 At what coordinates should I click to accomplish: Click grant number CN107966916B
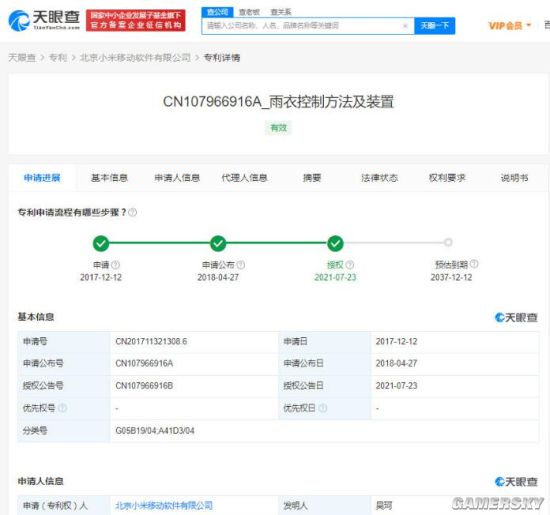tap(144, 386)
